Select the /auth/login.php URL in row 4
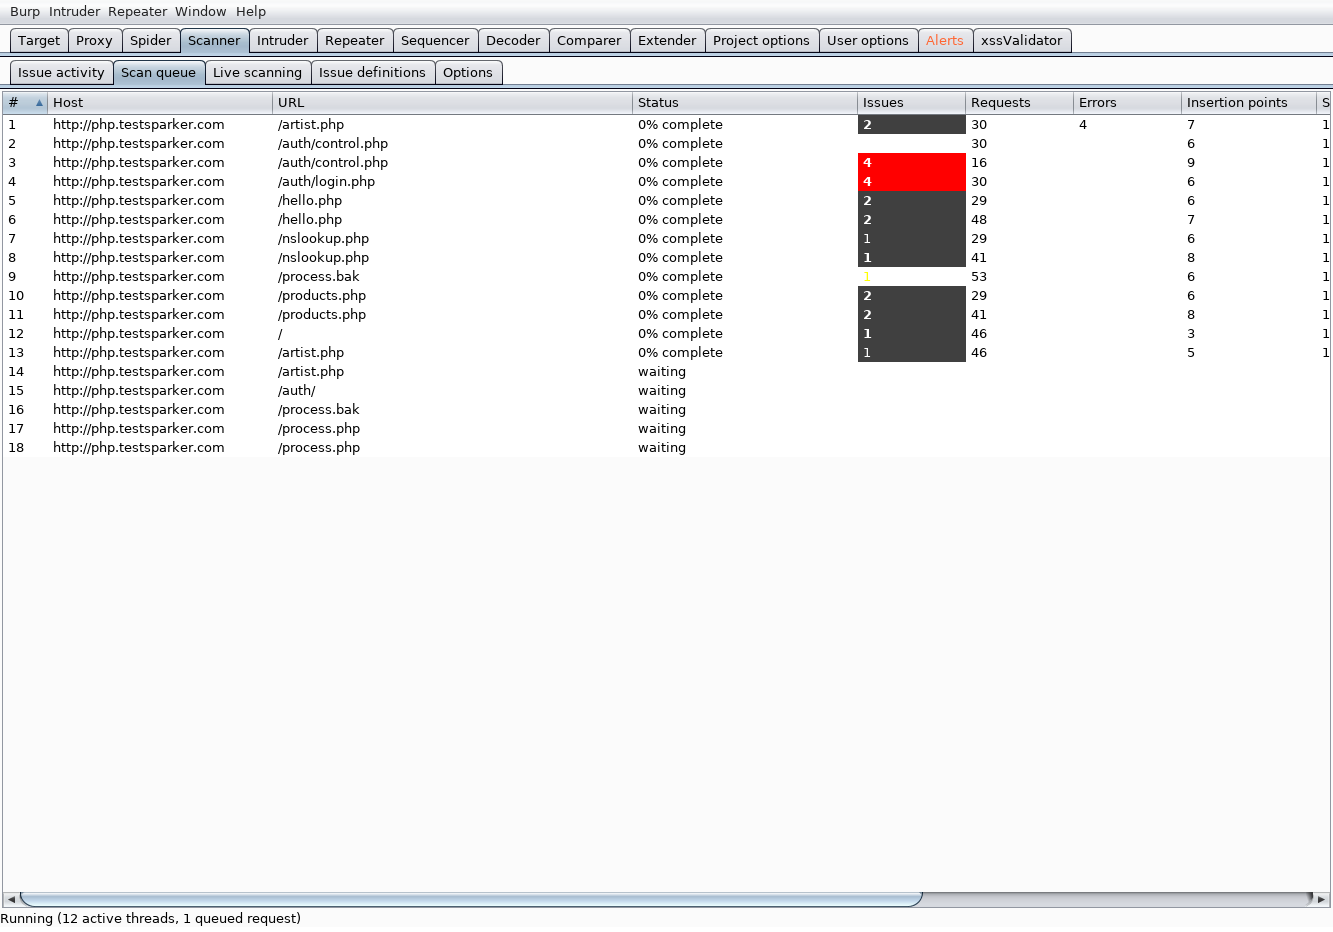Screen dimensions: 1333x932 coord(327,182)
